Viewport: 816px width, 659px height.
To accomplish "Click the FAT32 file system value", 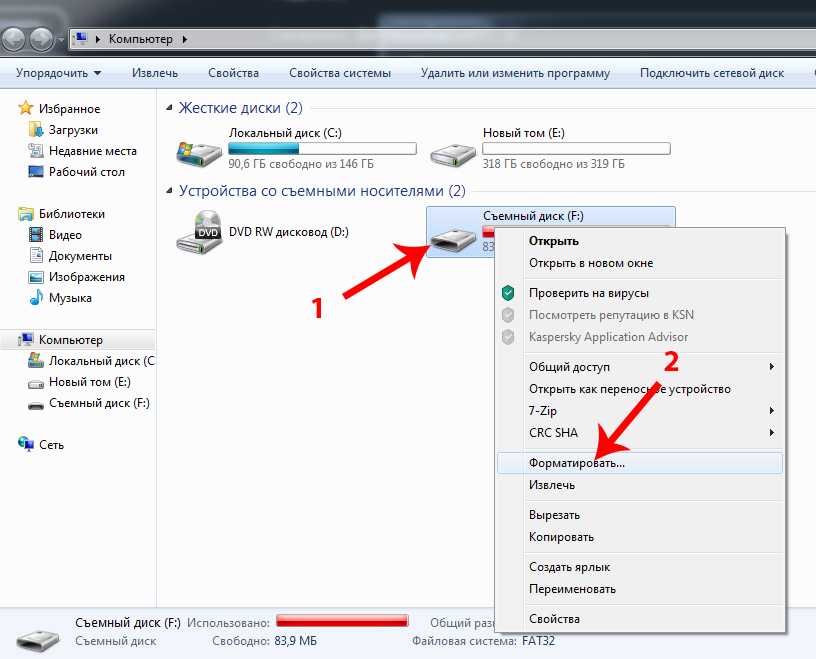I will coord(539,641).
